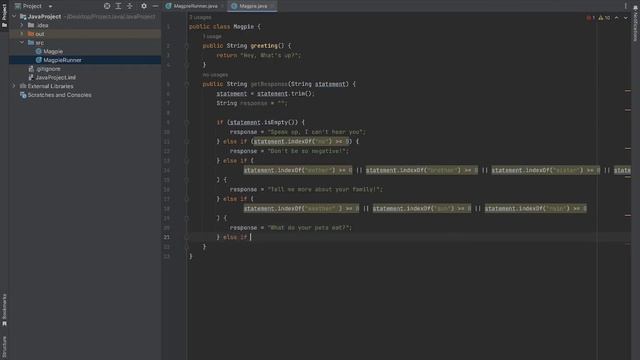Open the Structure tool window
This screenshot has width=640, height=360.
tap(4, 347)
